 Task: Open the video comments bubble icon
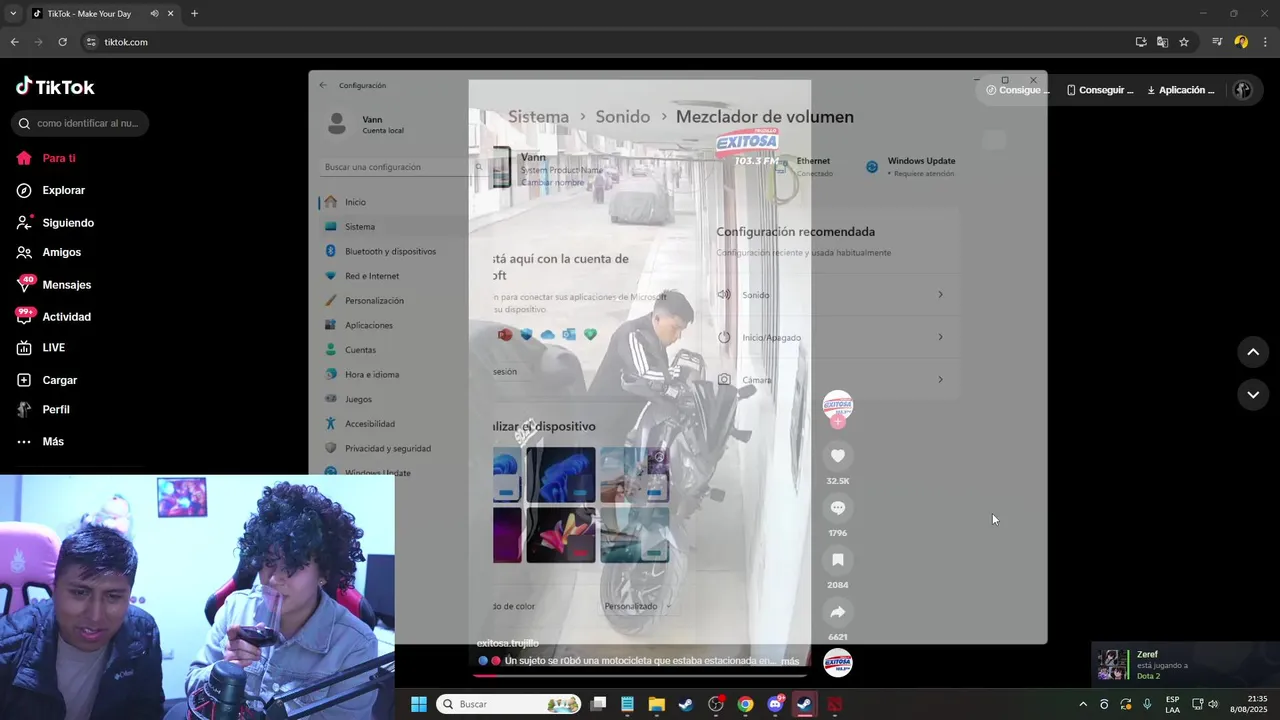(838, 508)
